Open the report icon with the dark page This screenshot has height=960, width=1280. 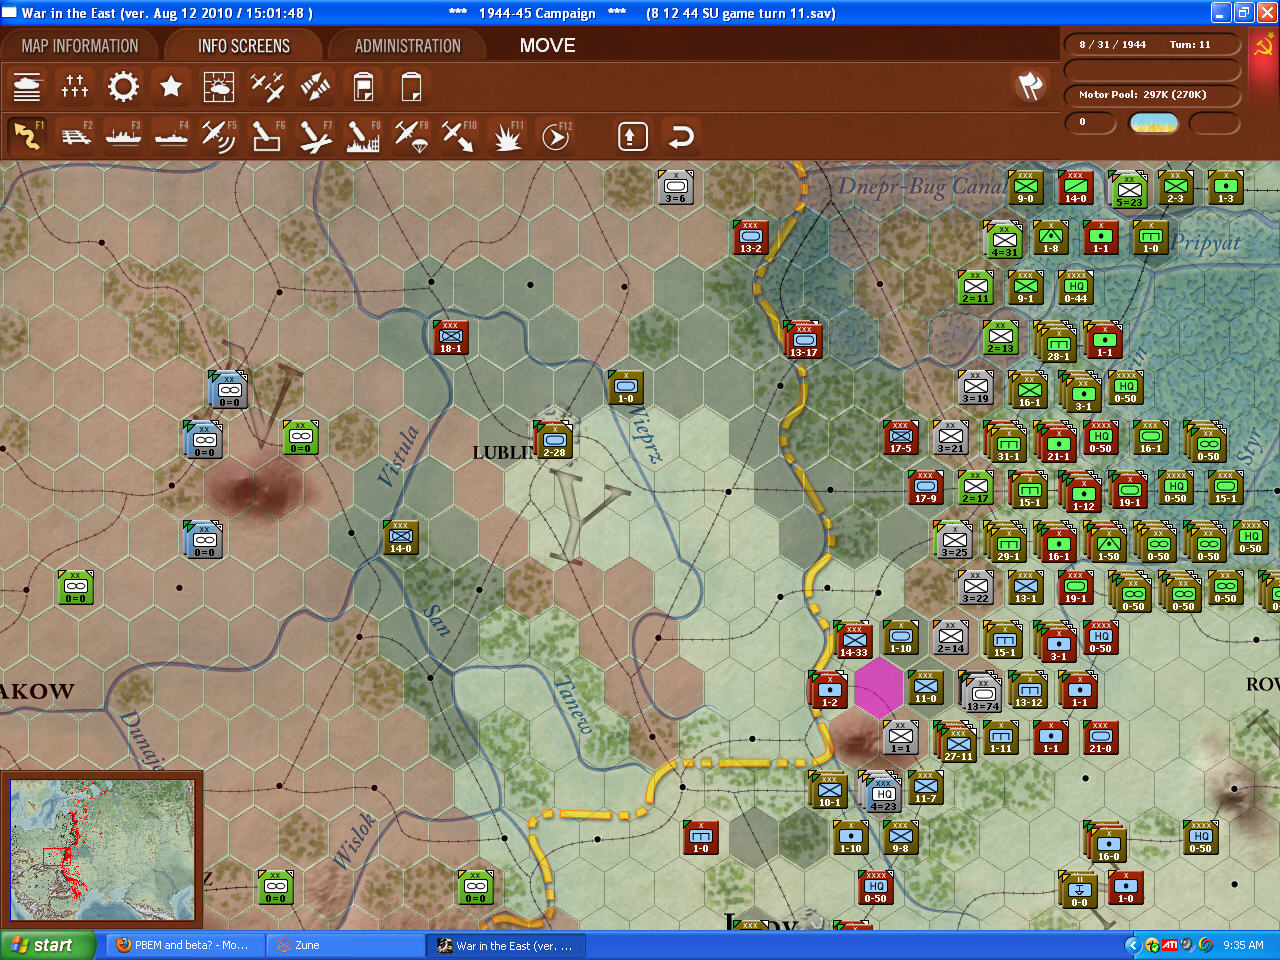coord(363,87)
